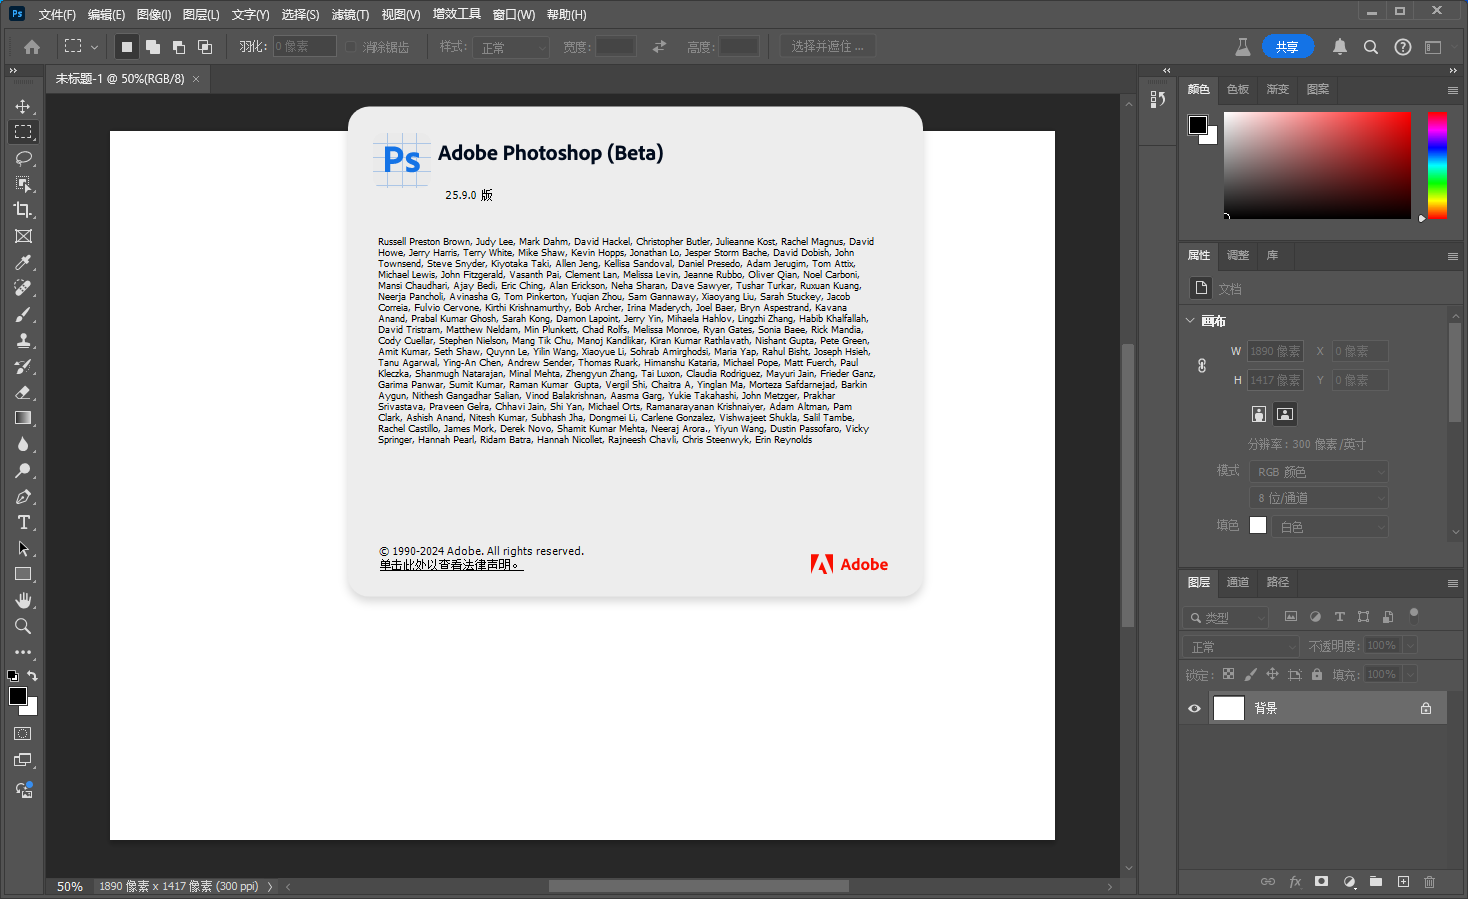
Task: Set canvas orientation to portrait
Action: [x=1259, y=414]
